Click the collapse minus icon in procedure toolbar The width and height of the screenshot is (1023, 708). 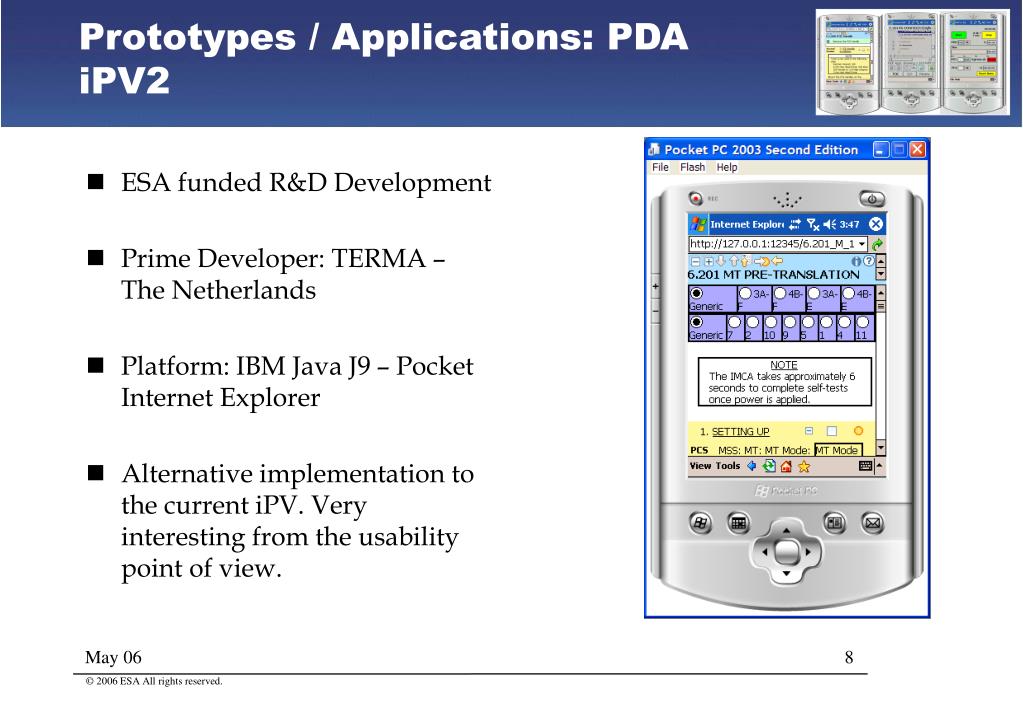[x=695, y=261]
